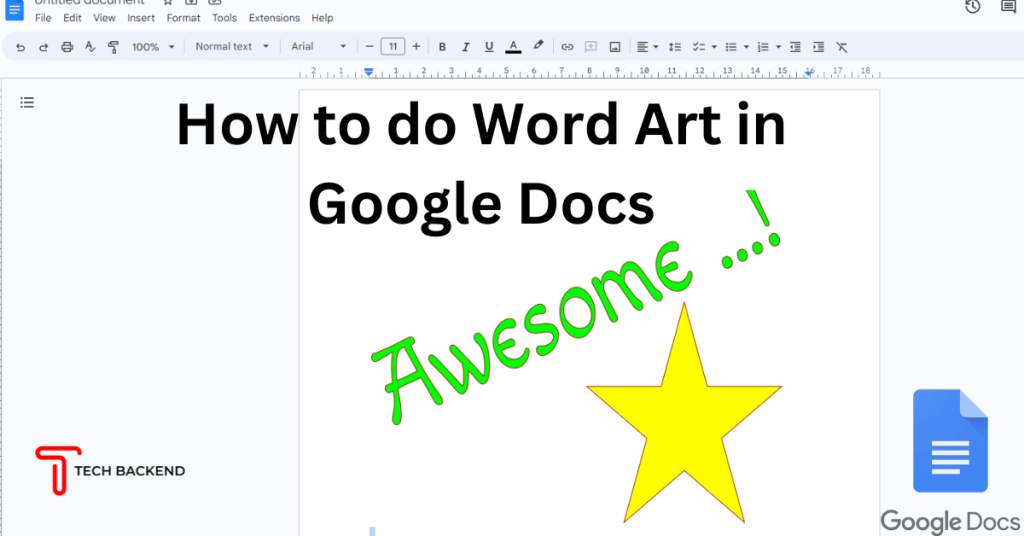Viewport: 1024px width, 536px height.
Task: Click the text color A icon
Action: click(513, 47)
